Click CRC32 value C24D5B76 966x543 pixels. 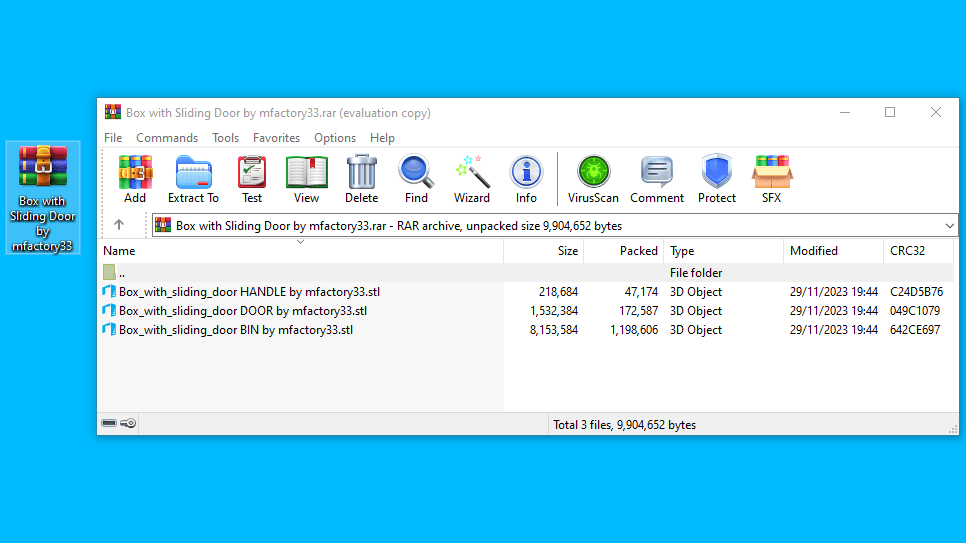(x=916, y=292)
